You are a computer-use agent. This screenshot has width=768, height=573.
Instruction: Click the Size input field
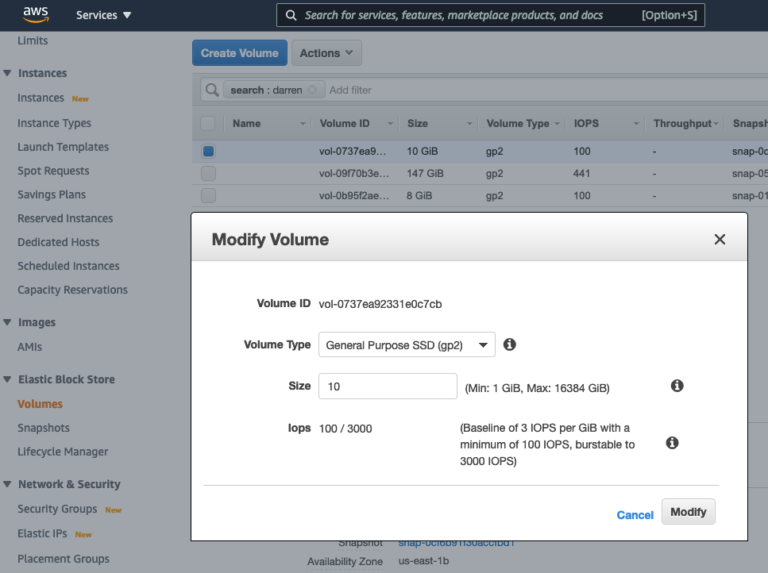388,387
